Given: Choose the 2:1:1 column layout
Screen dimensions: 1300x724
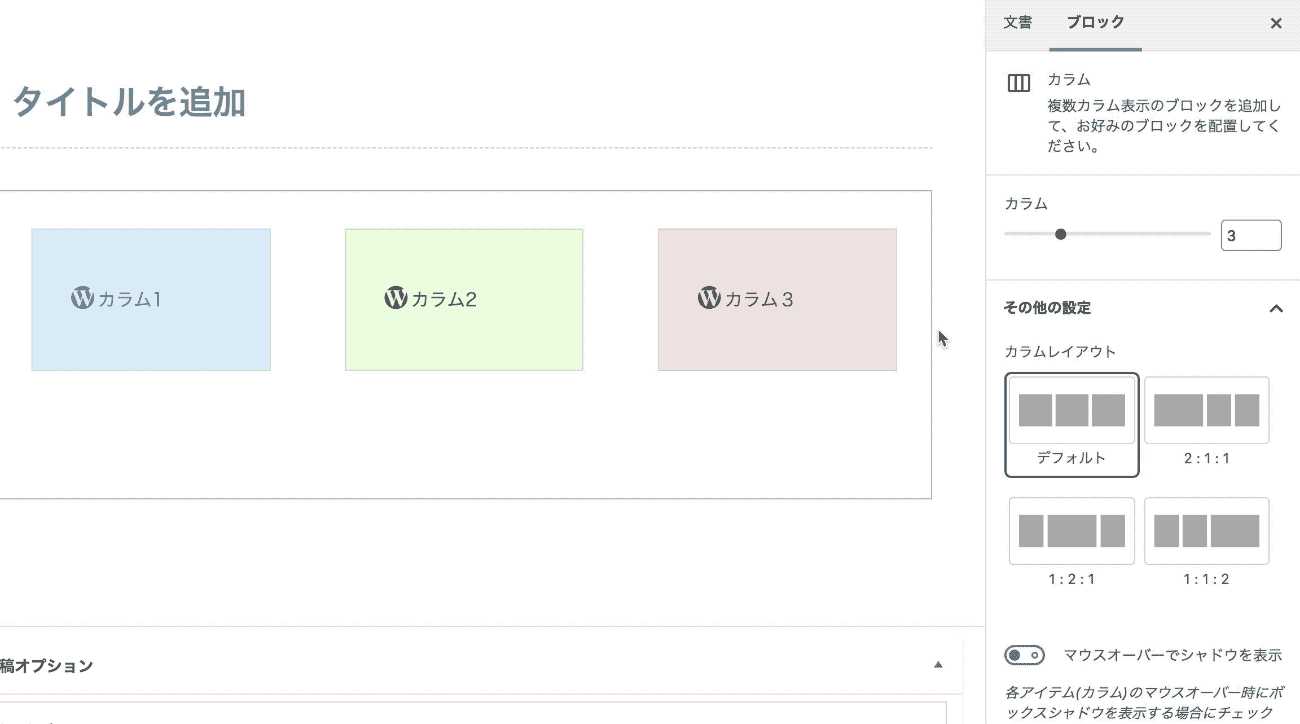Looking at the screenshot, I should click(1206, 411).
